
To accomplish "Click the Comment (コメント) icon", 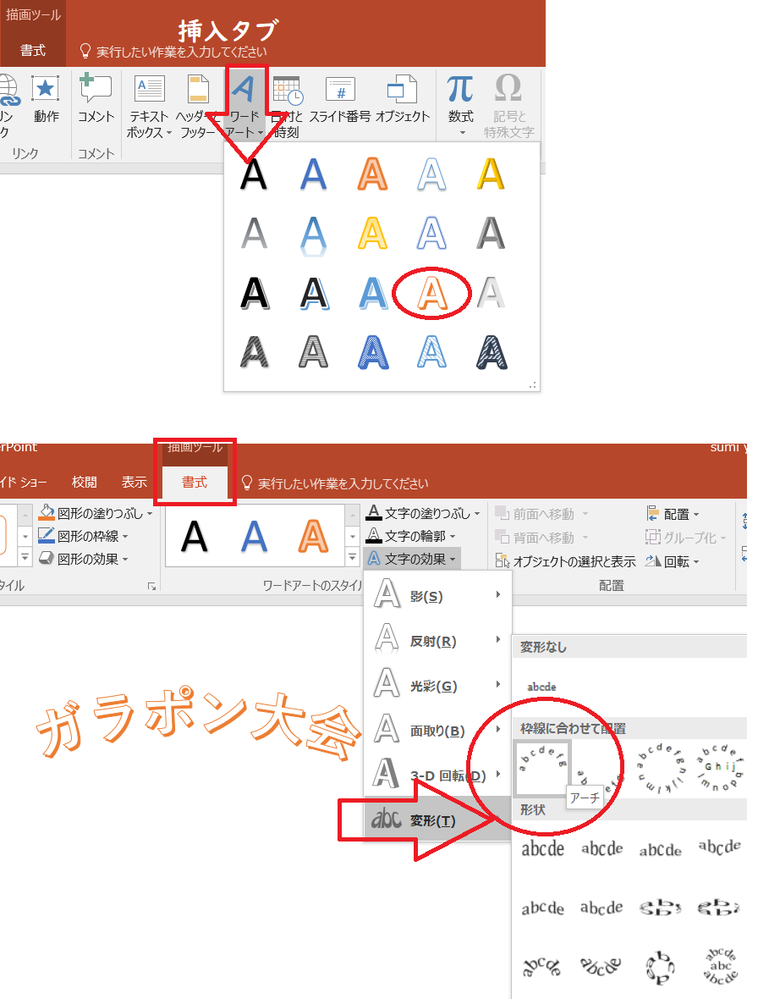I will [96, 100].
